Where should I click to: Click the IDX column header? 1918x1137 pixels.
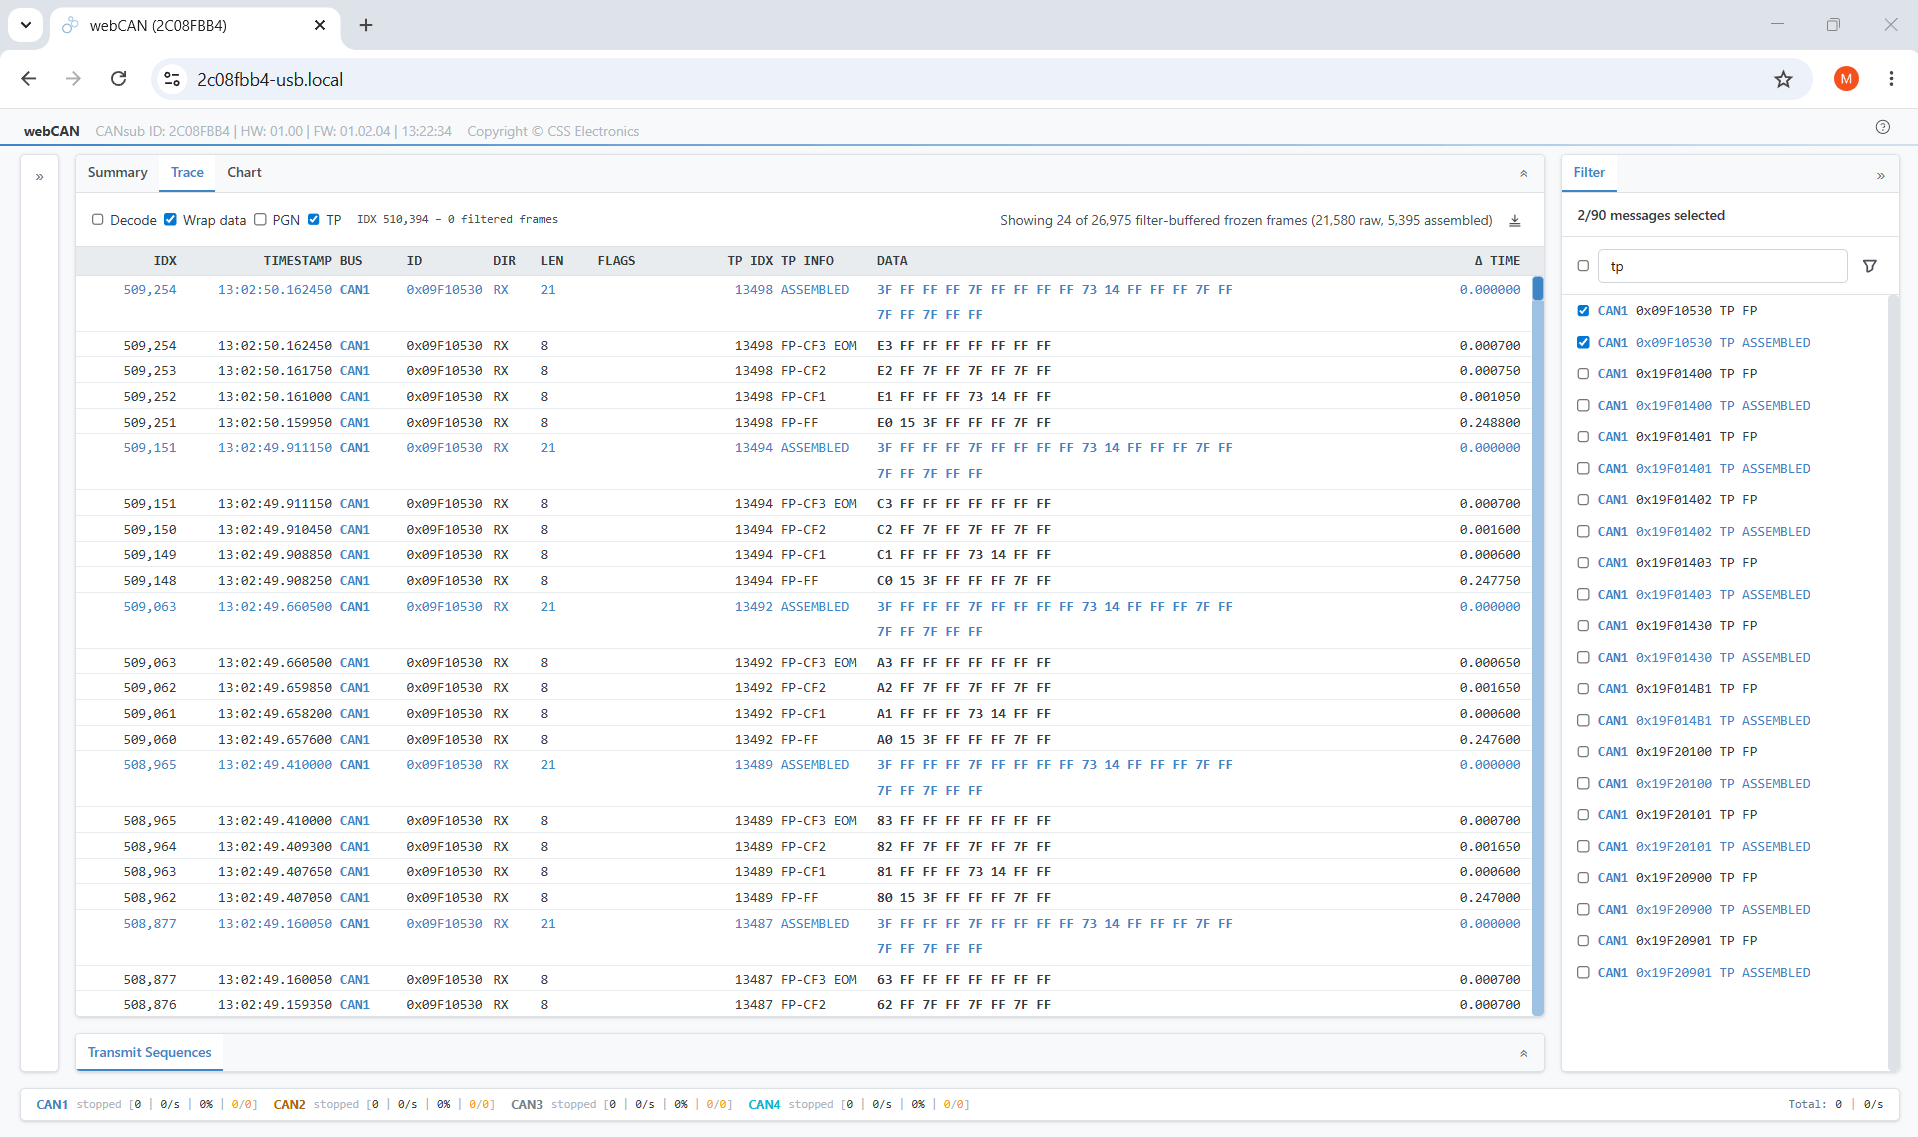click(165, 261)
